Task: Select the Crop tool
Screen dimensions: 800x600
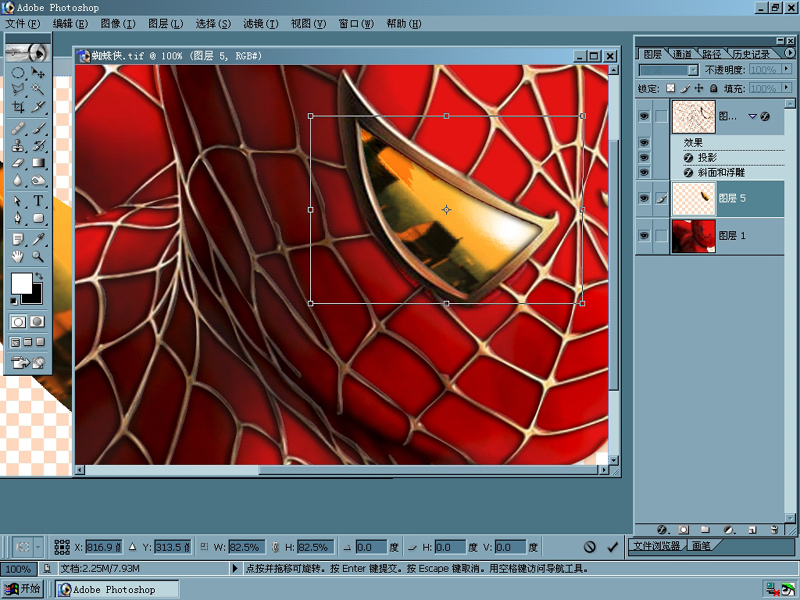Action: click(x=18, y=107)
